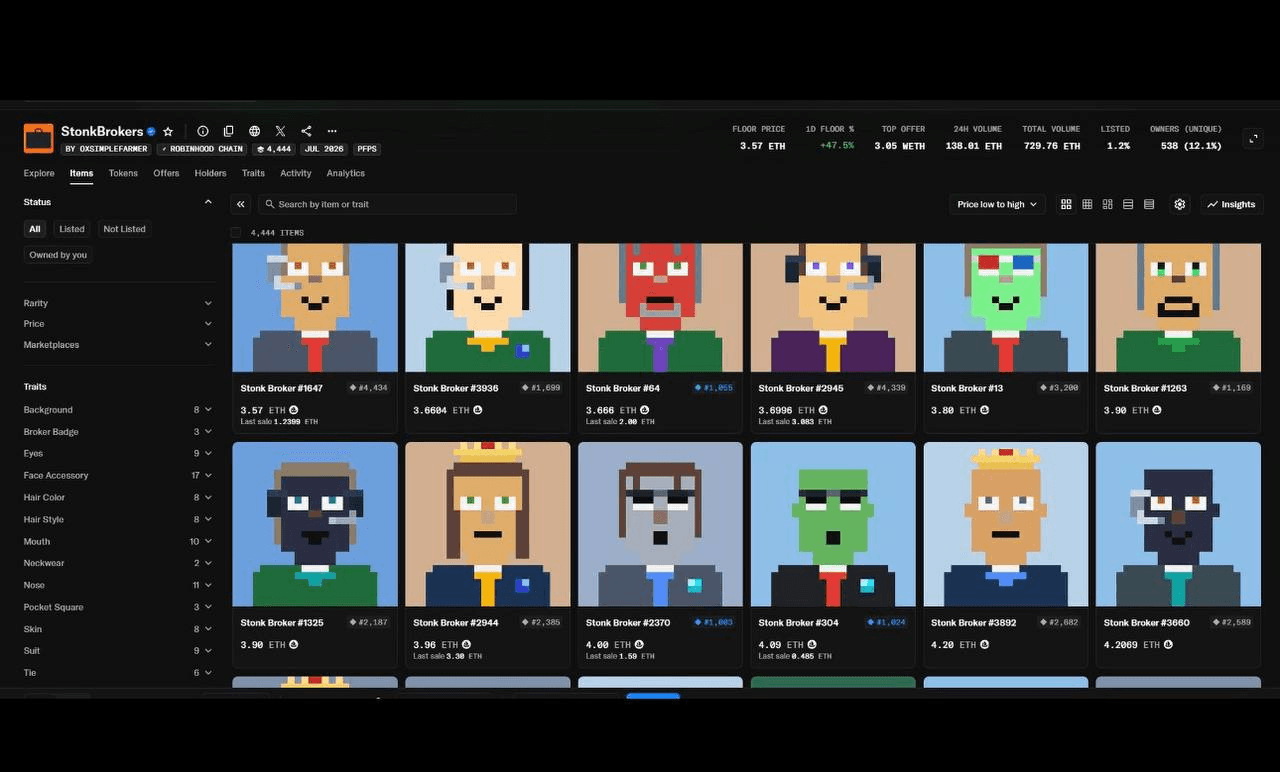Click the Insights button
This screenshot has height=772, width=1280.
[1231, 204]
